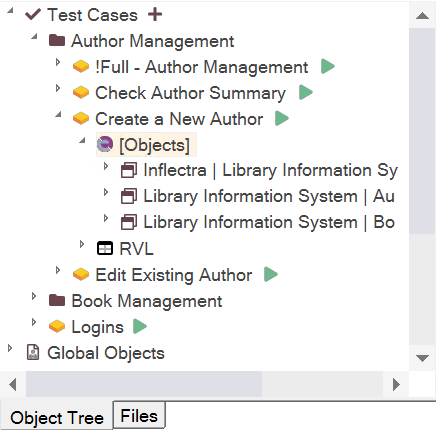The image size is (436, 430).
Task: Expand the Book Management folder
Action: [x=34, y=296]
